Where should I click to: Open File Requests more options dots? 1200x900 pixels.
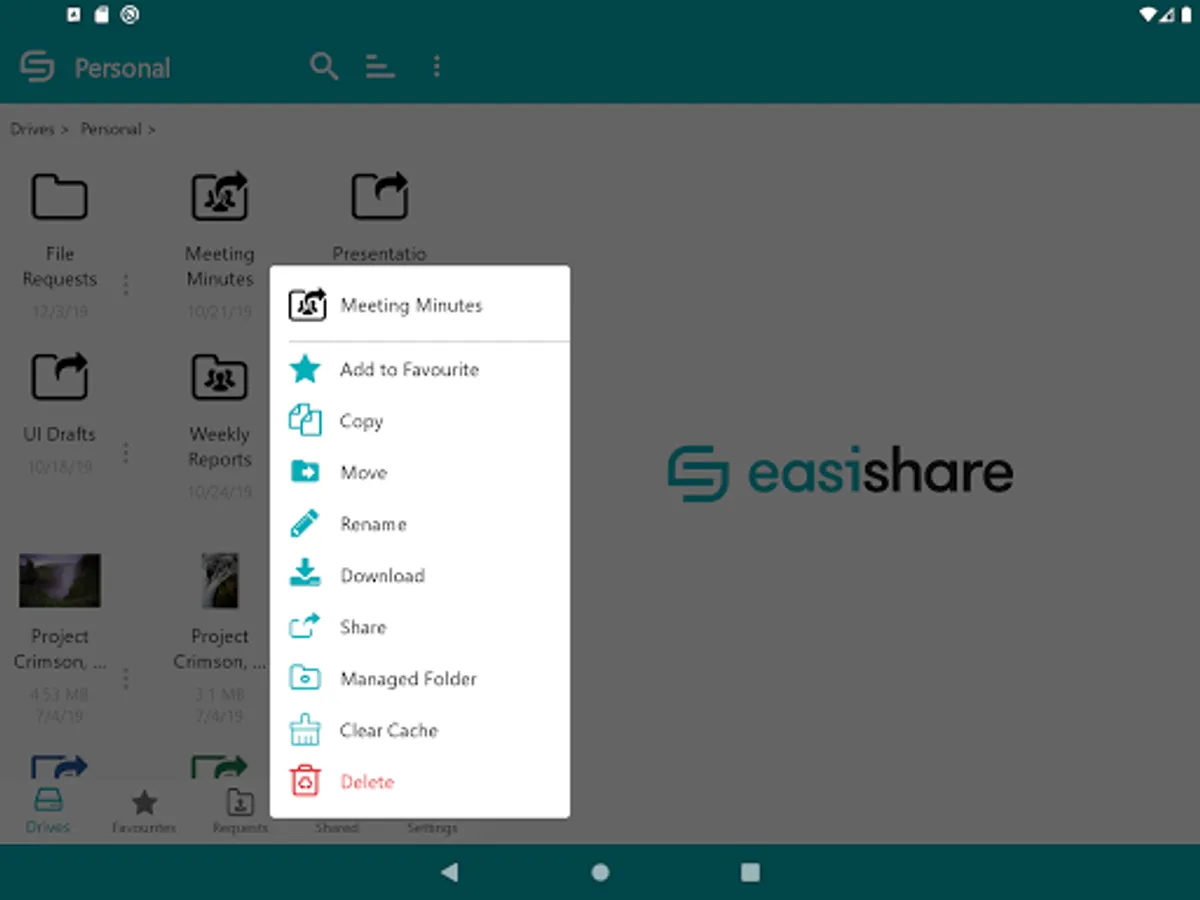tap(126, 285)
